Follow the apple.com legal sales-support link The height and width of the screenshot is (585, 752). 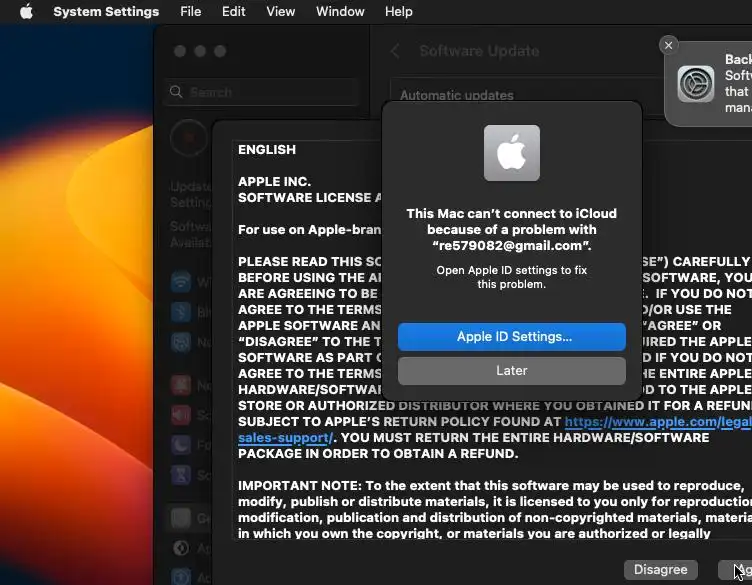pos(658,422)
